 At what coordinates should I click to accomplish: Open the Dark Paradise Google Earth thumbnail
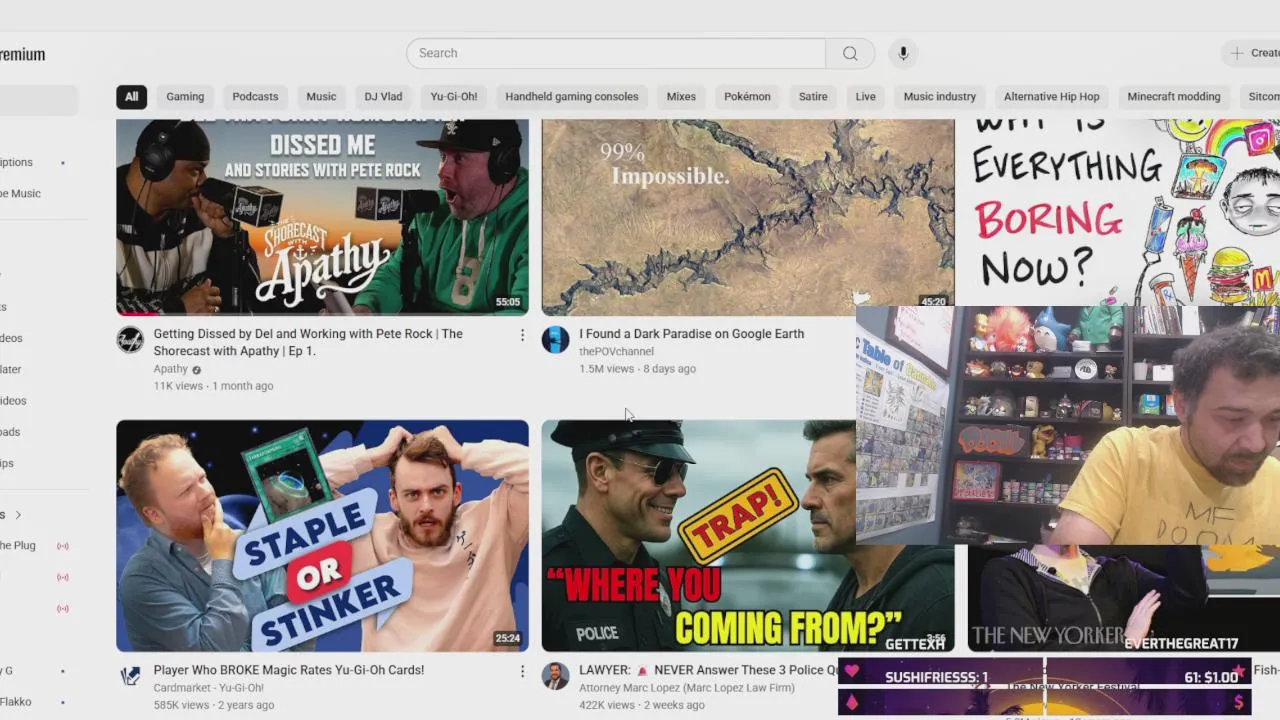[748, 217]
